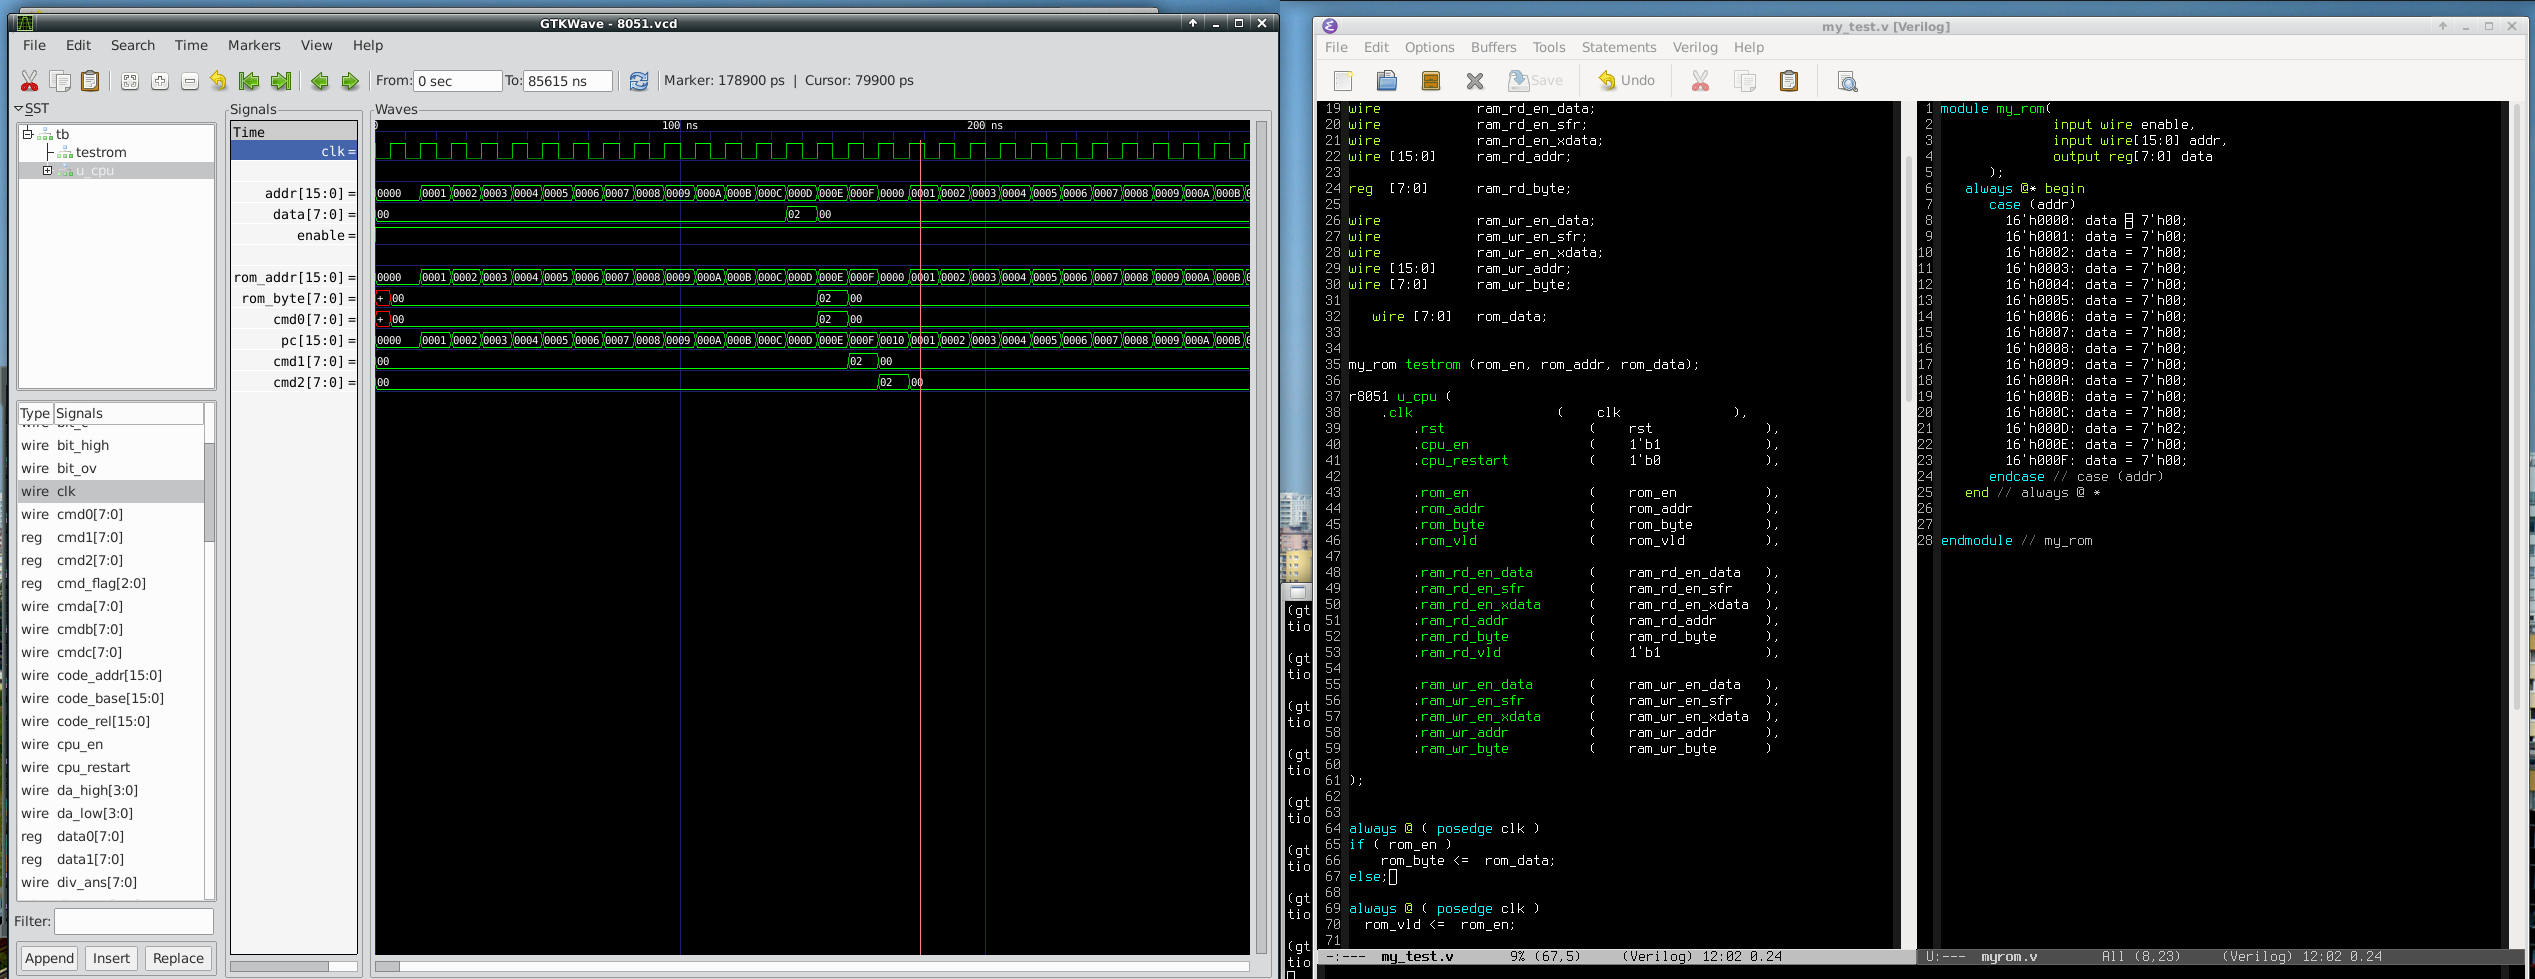Open Time menu in GTKWave
2535x979 pixels.
(191, 45)
